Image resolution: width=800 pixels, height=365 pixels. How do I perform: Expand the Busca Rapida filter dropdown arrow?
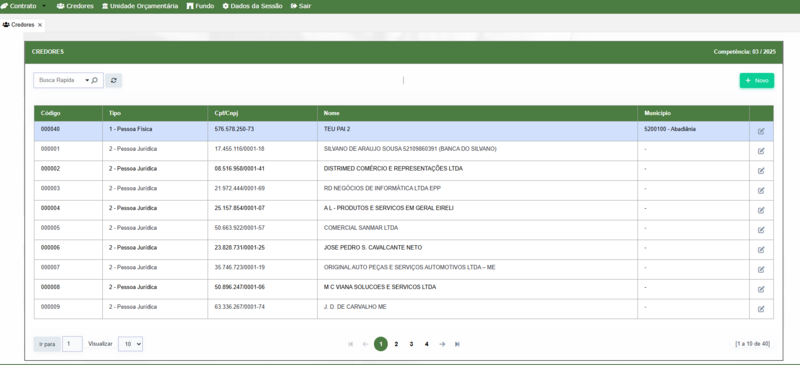pos(87,80)
